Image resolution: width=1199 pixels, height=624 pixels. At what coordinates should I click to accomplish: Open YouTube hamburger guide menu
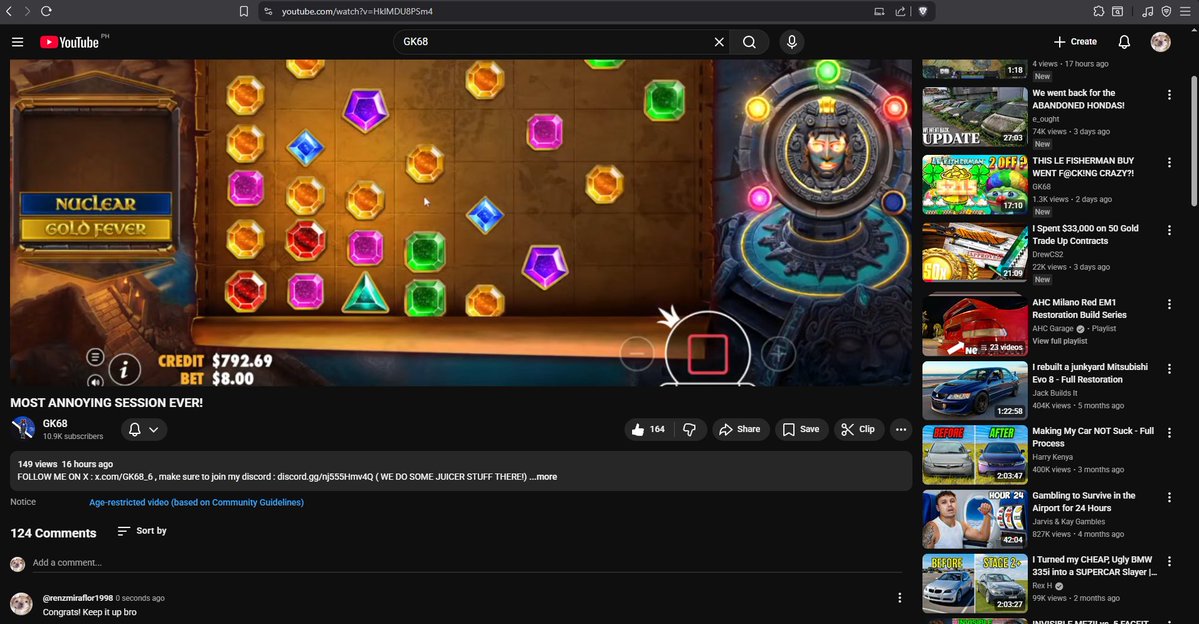[x=18, y=42]
